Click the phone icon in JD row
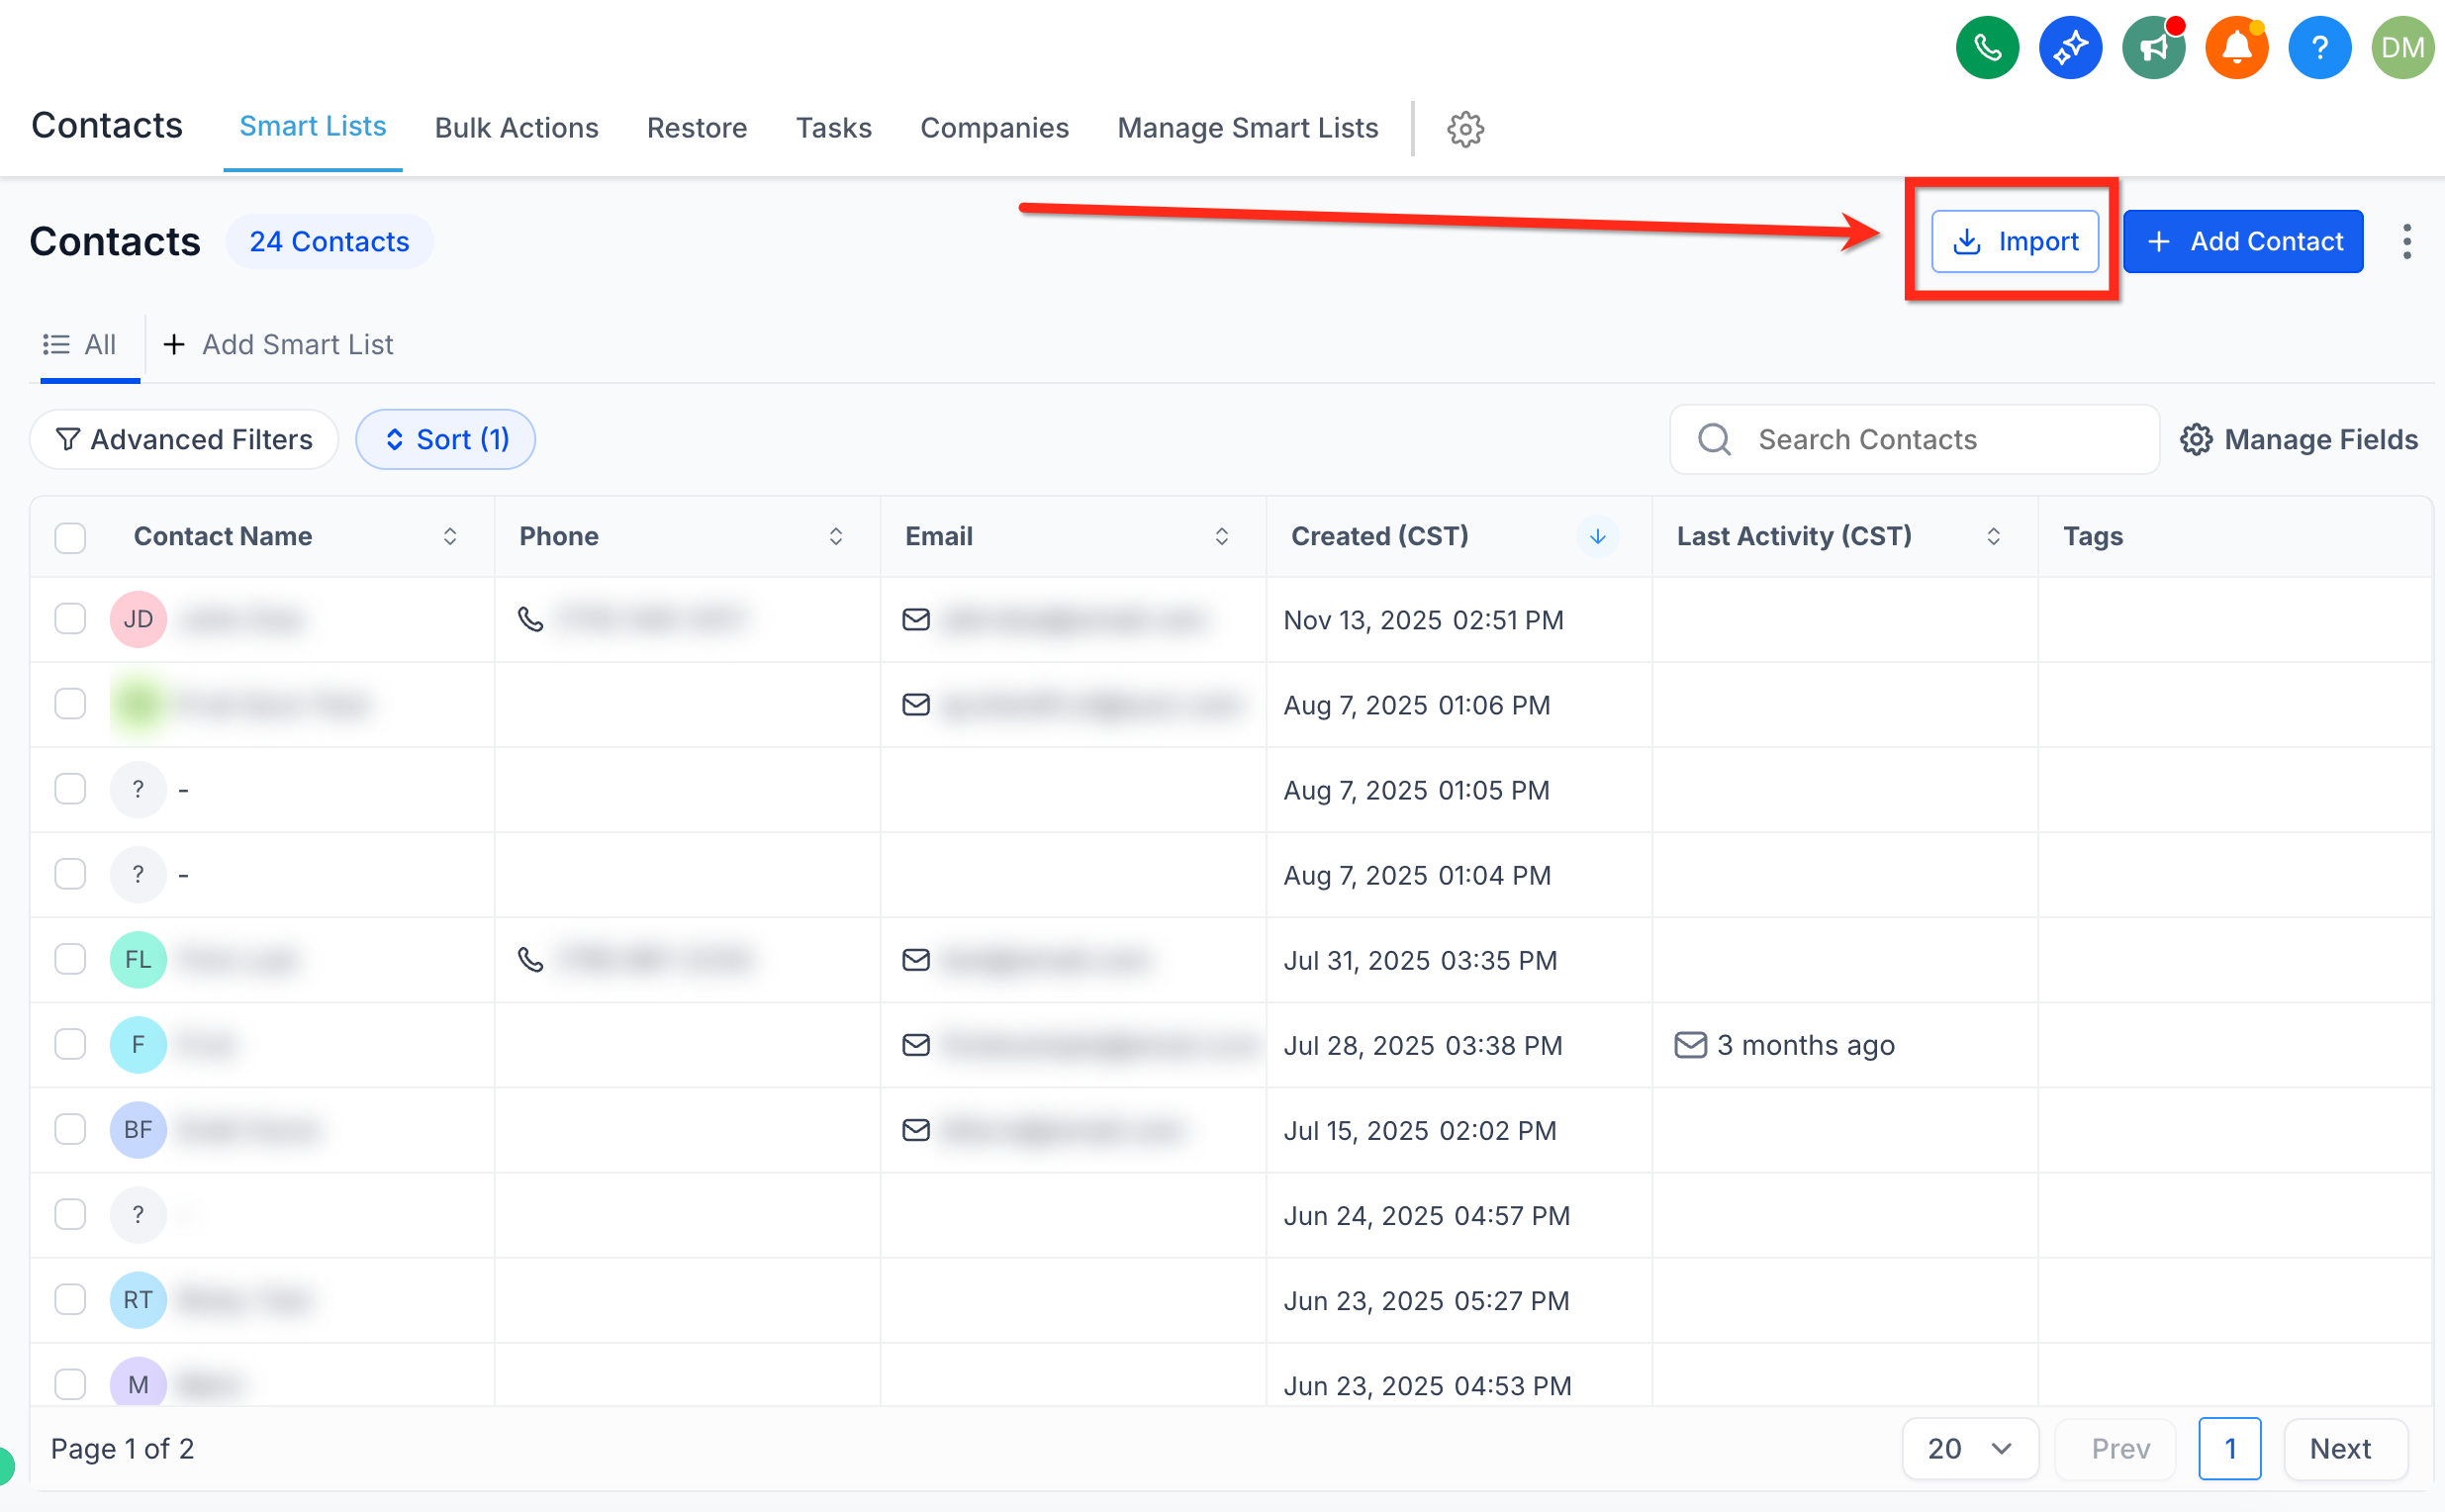 click(x=531, y=619)
